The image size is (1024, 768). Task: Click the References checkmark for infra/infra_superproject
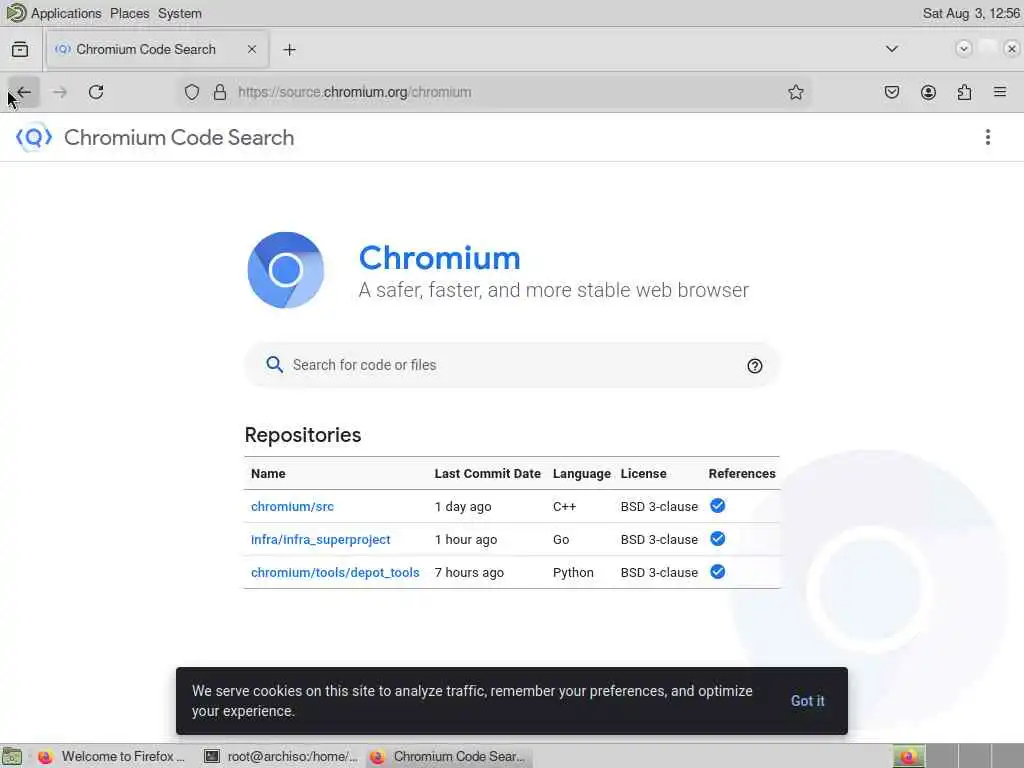coord(718,539)
